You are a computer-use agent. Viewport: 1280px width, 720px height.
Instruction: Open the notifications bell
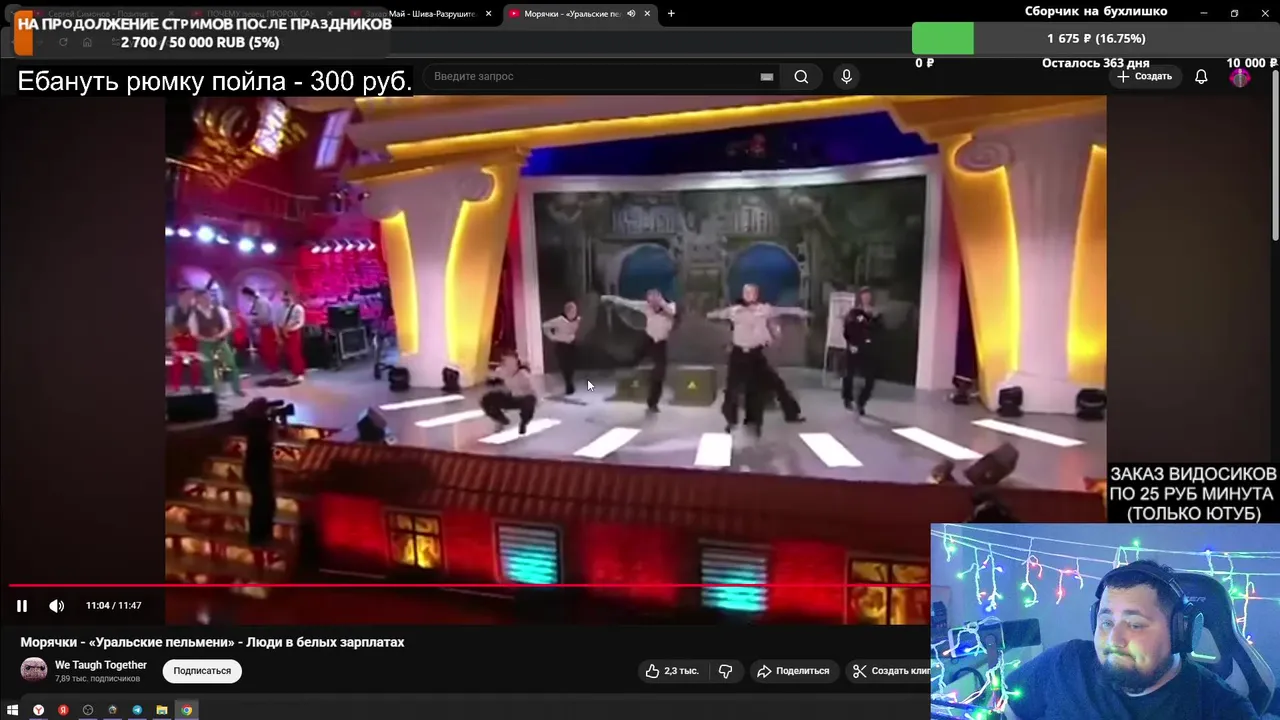click(x=1201, y=76)
